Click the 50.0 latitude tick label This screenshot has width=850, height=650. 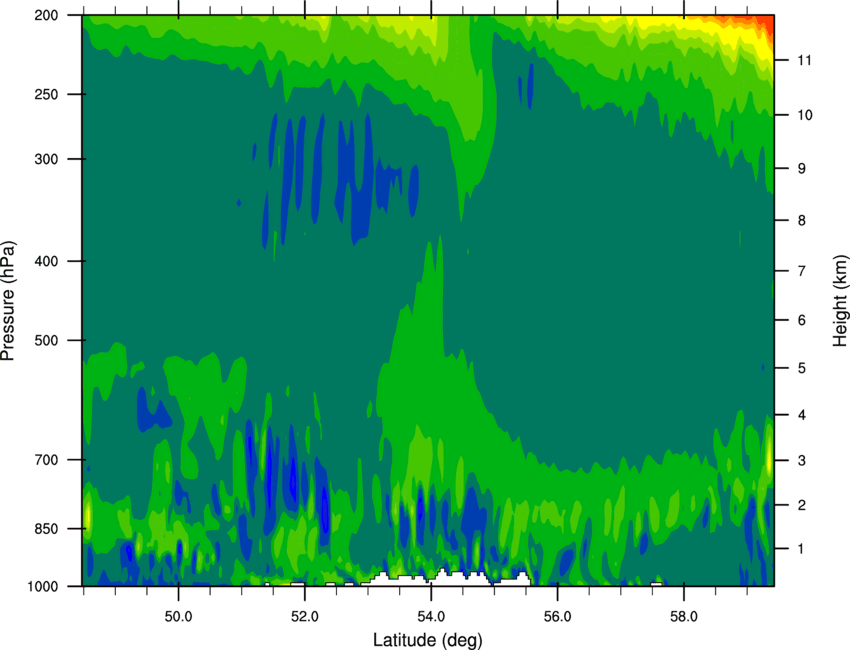tap(178, 617)
